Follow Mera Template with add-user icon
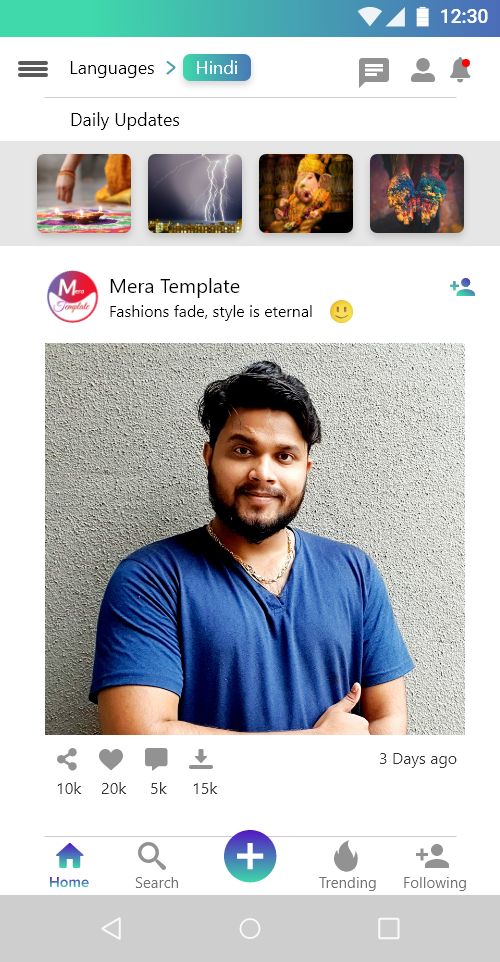The height and width of the screenshot is (962, 500). tap(463, 287)
